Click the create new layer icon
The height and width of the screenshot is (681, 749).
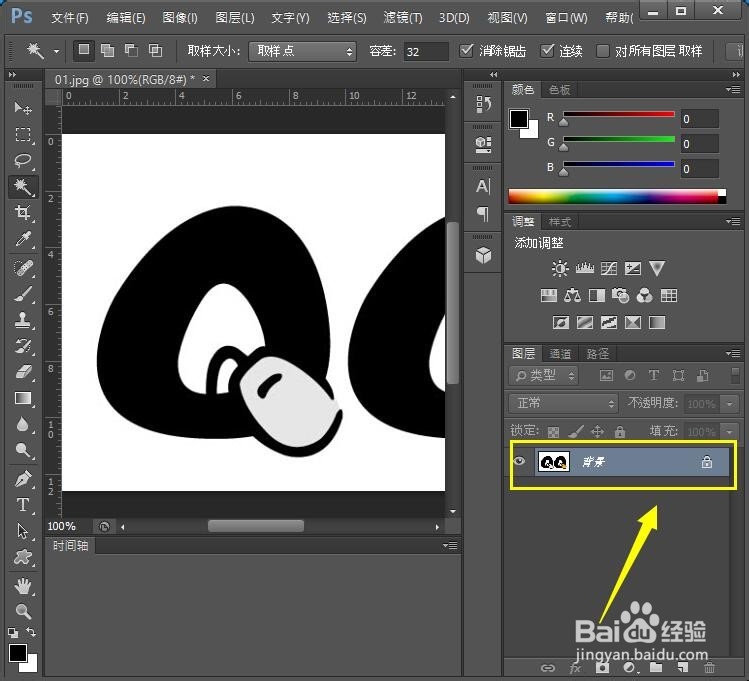coord(683,668)
